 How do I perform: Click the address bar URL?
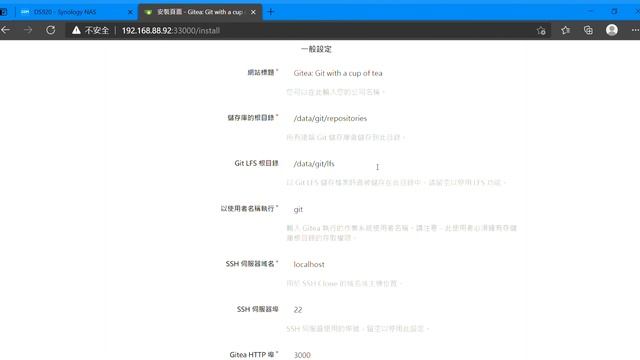171,31
